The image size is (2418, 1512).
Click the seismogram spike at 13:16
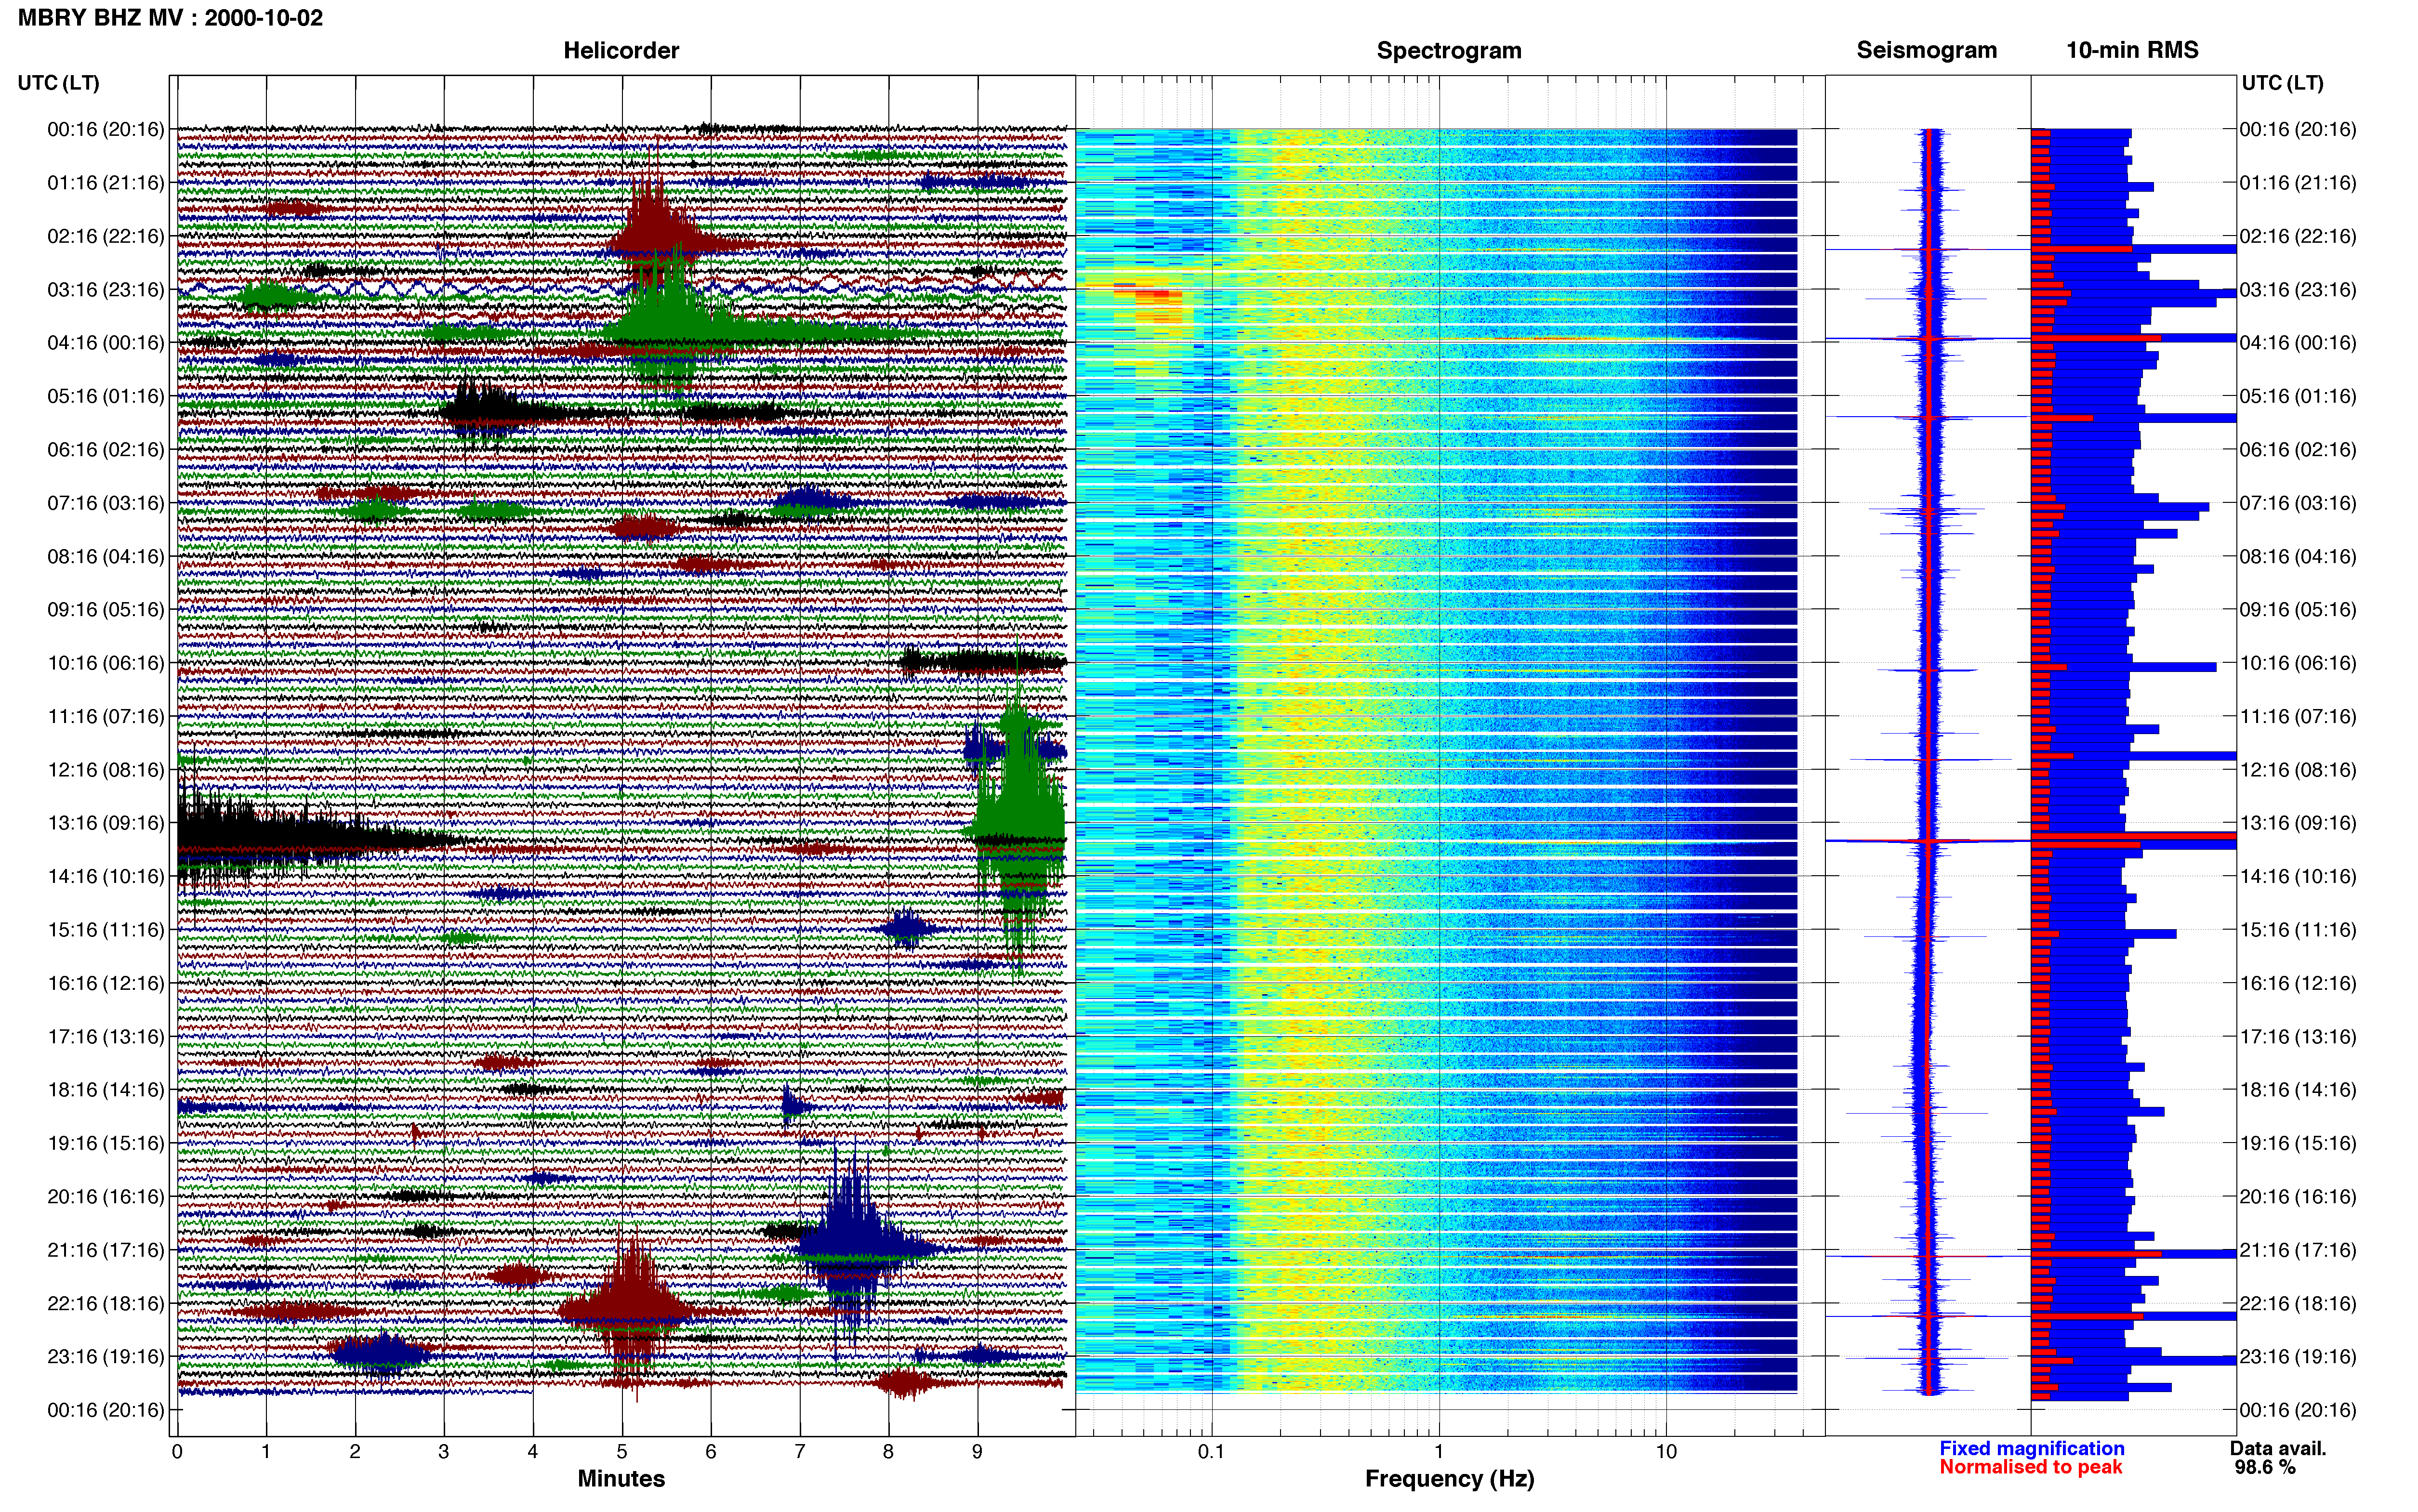click(1928, 841)
